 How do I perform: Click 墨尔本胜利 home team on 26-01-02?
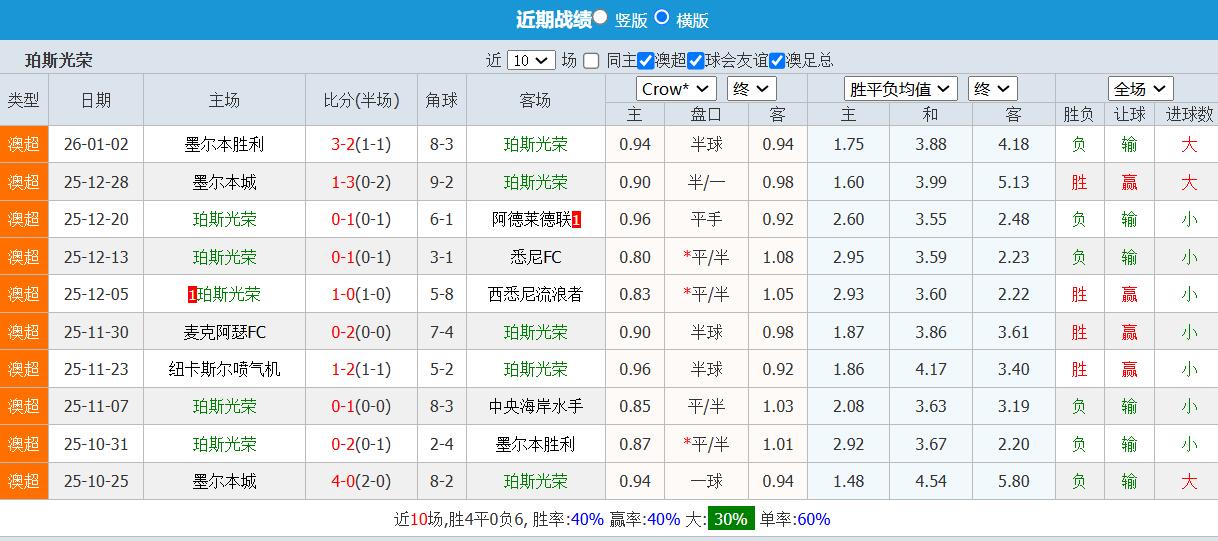coord(225,144)
